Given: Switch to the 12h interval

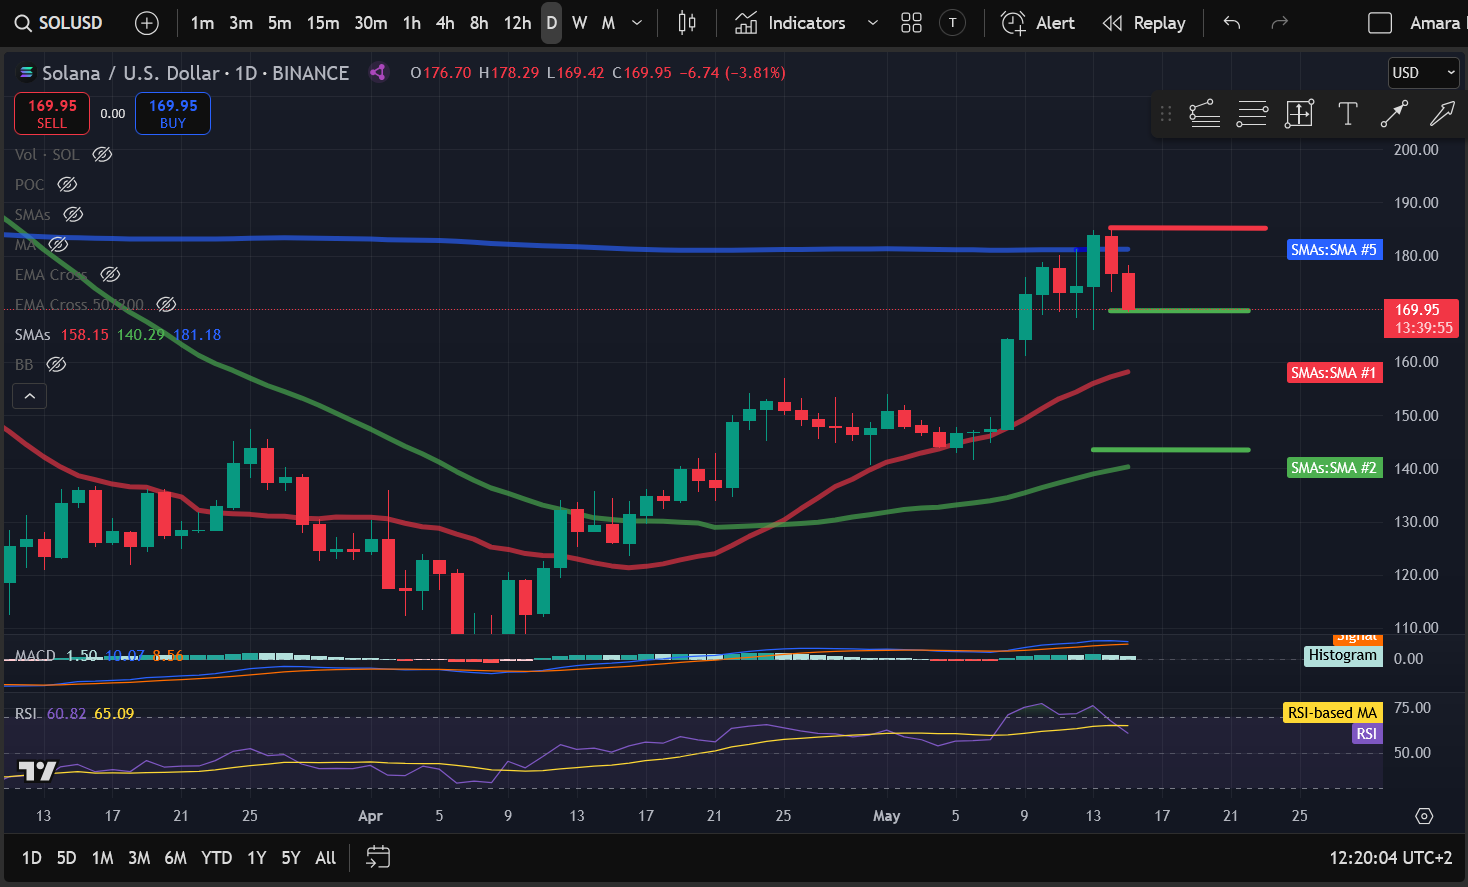Looking at the screenshot, I should click(517, 23).
